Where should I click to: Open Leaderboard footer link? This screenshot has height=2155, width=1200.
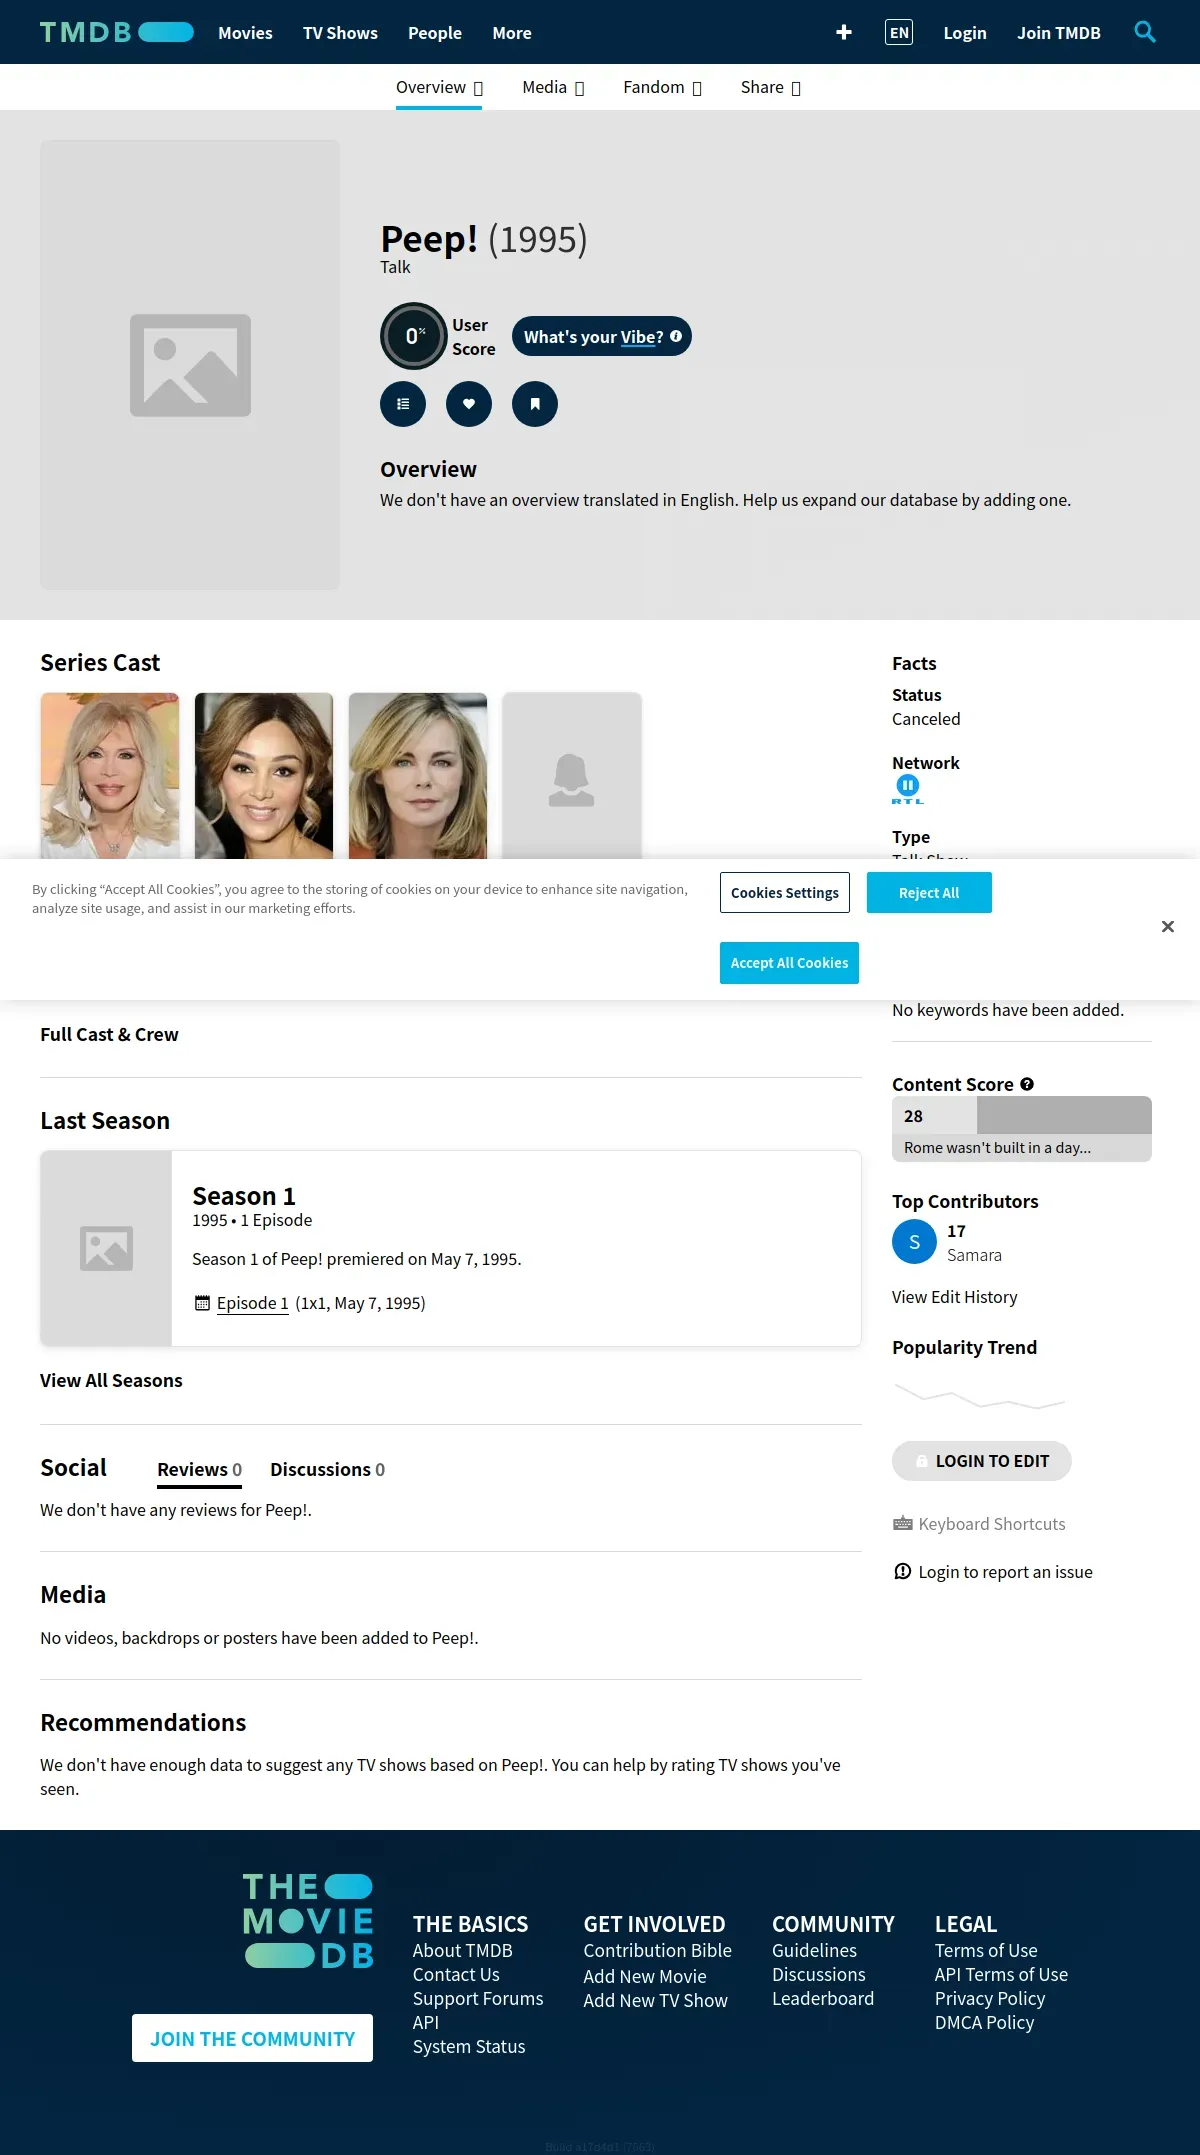(823, 1998)
